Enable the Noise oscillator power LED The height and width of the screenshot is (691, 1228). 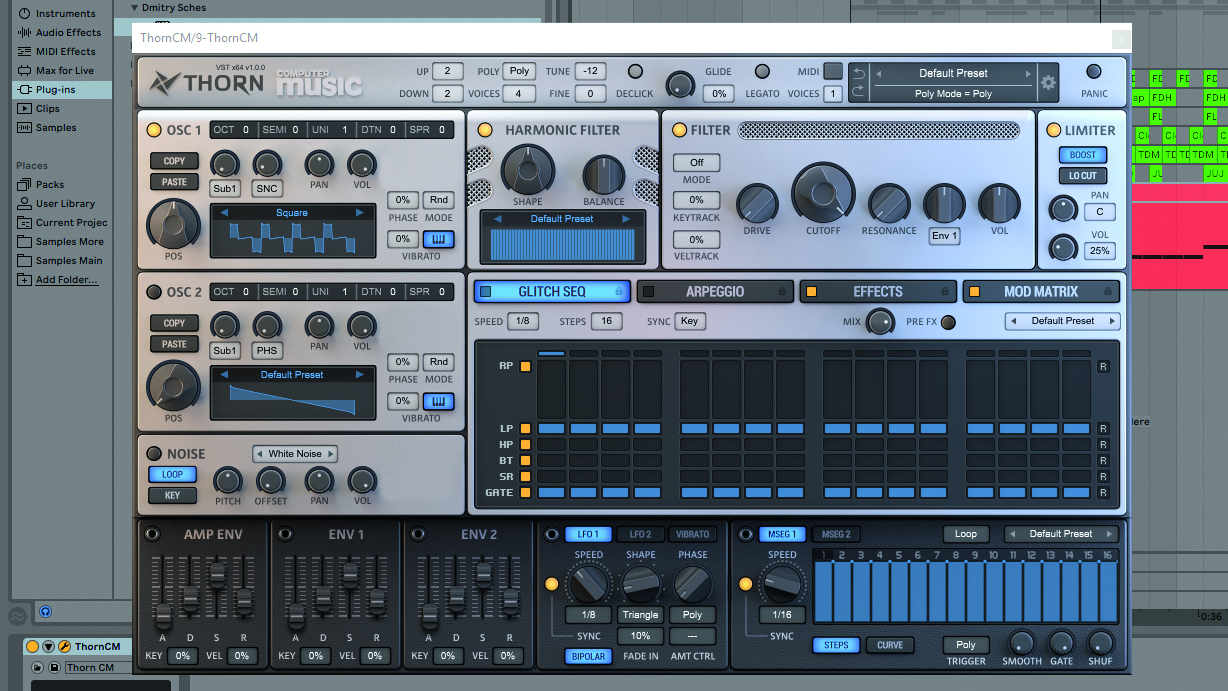click(x=154, y=454)
